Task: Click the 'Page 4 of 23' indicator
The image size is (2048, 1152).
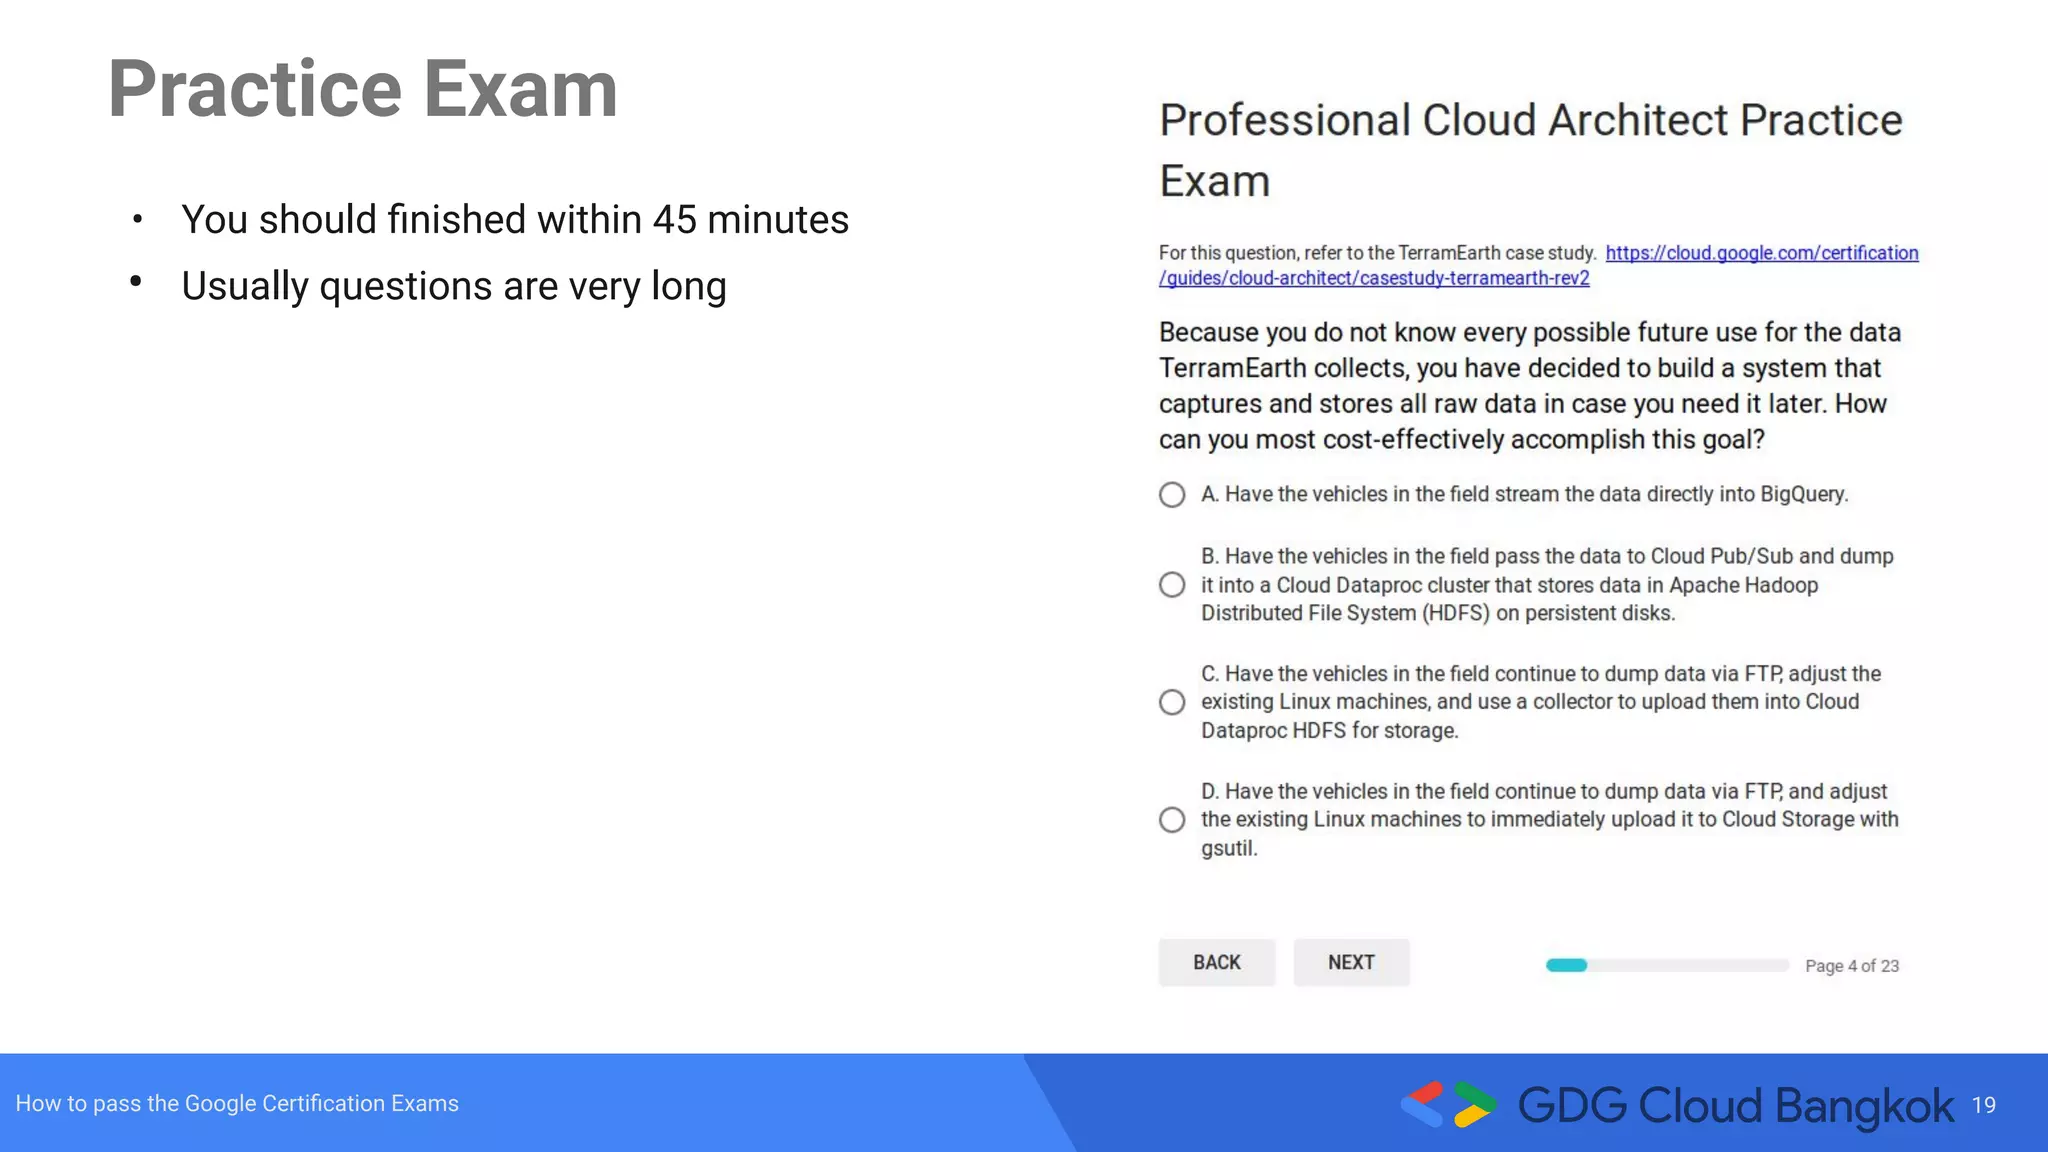Action: pos(1852,966)
